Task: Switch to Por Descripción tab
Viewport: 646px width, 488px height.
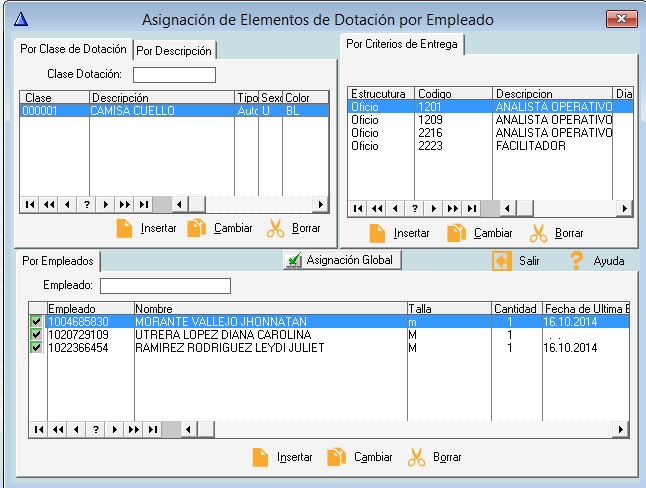Action: (x=174, y=50)
